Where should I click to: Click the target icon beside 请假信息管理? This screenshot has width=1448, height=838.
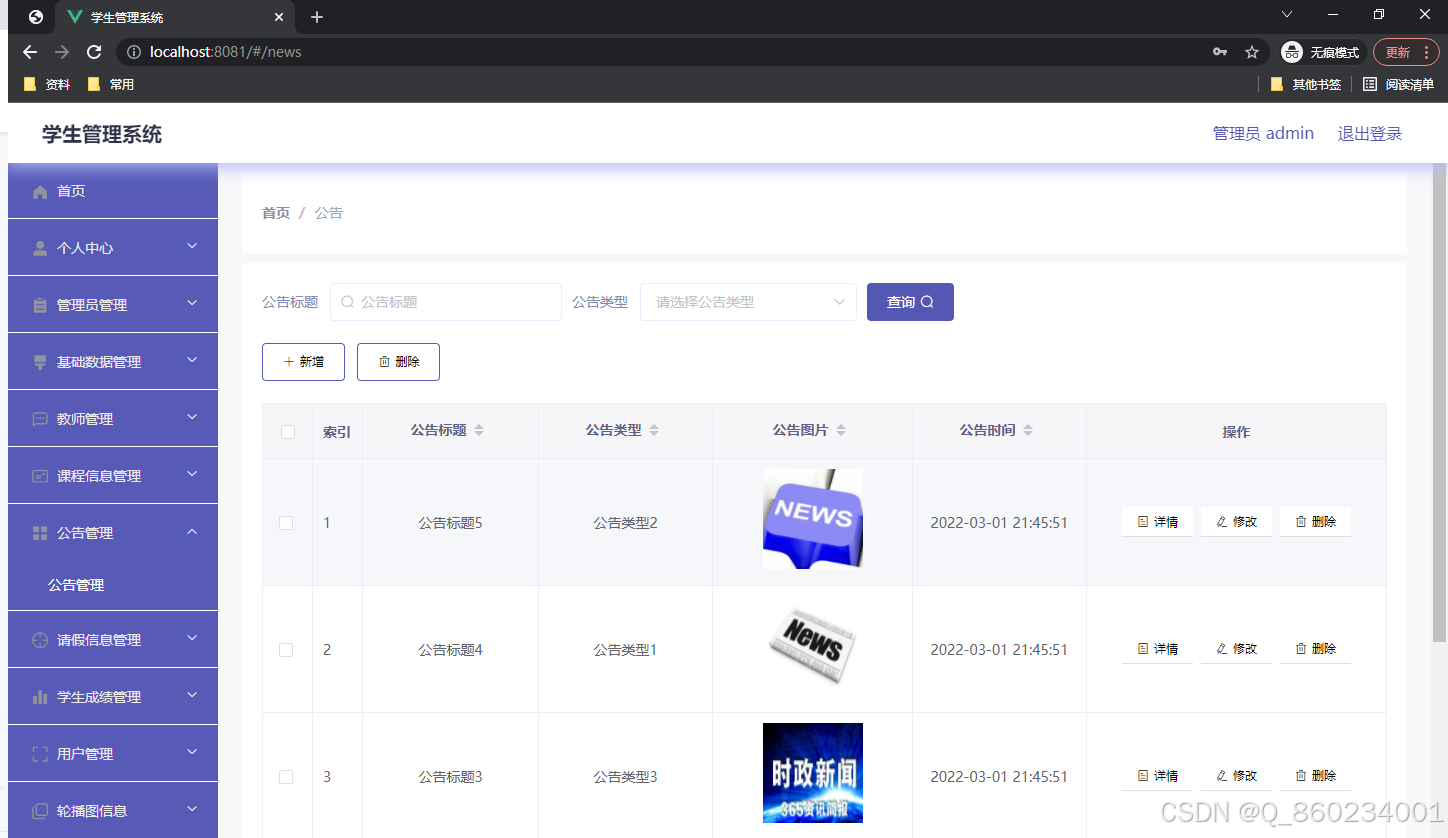pos(40,640)
